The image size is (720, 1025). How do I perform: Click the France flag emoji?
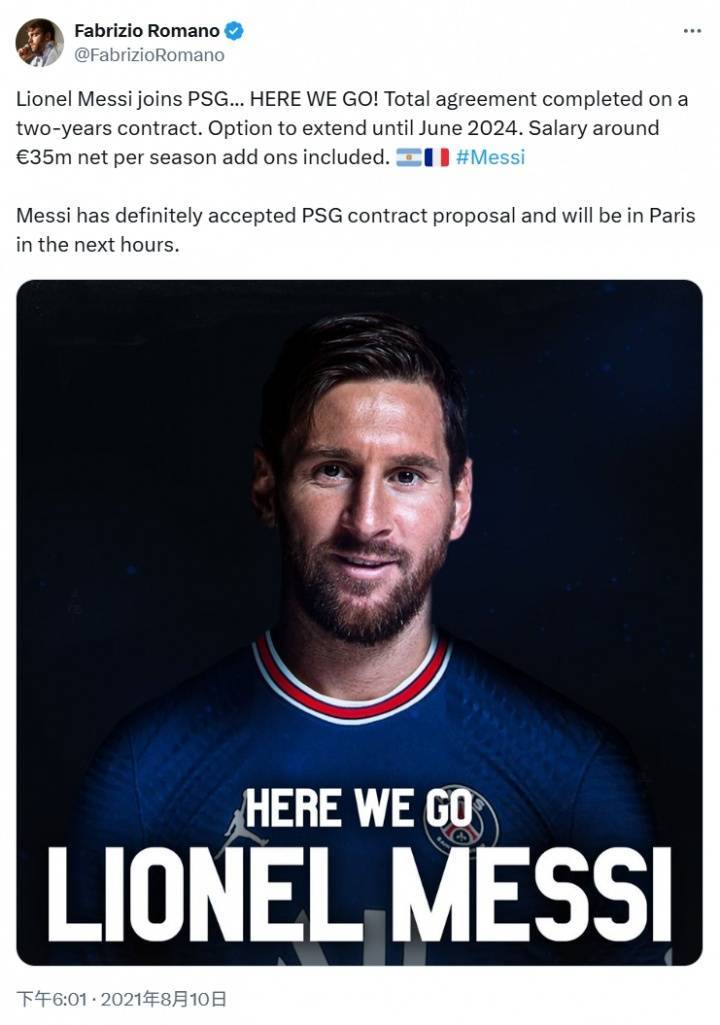tap(436, 157)
